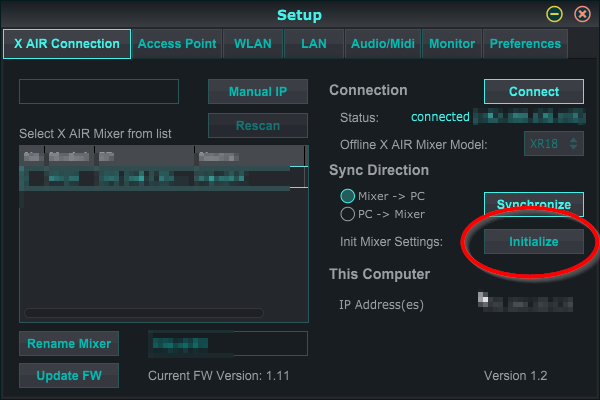Click the Current FW Version: 1.11 text
This screenshot has height=400, width=600.
click(x=219, y=376)
